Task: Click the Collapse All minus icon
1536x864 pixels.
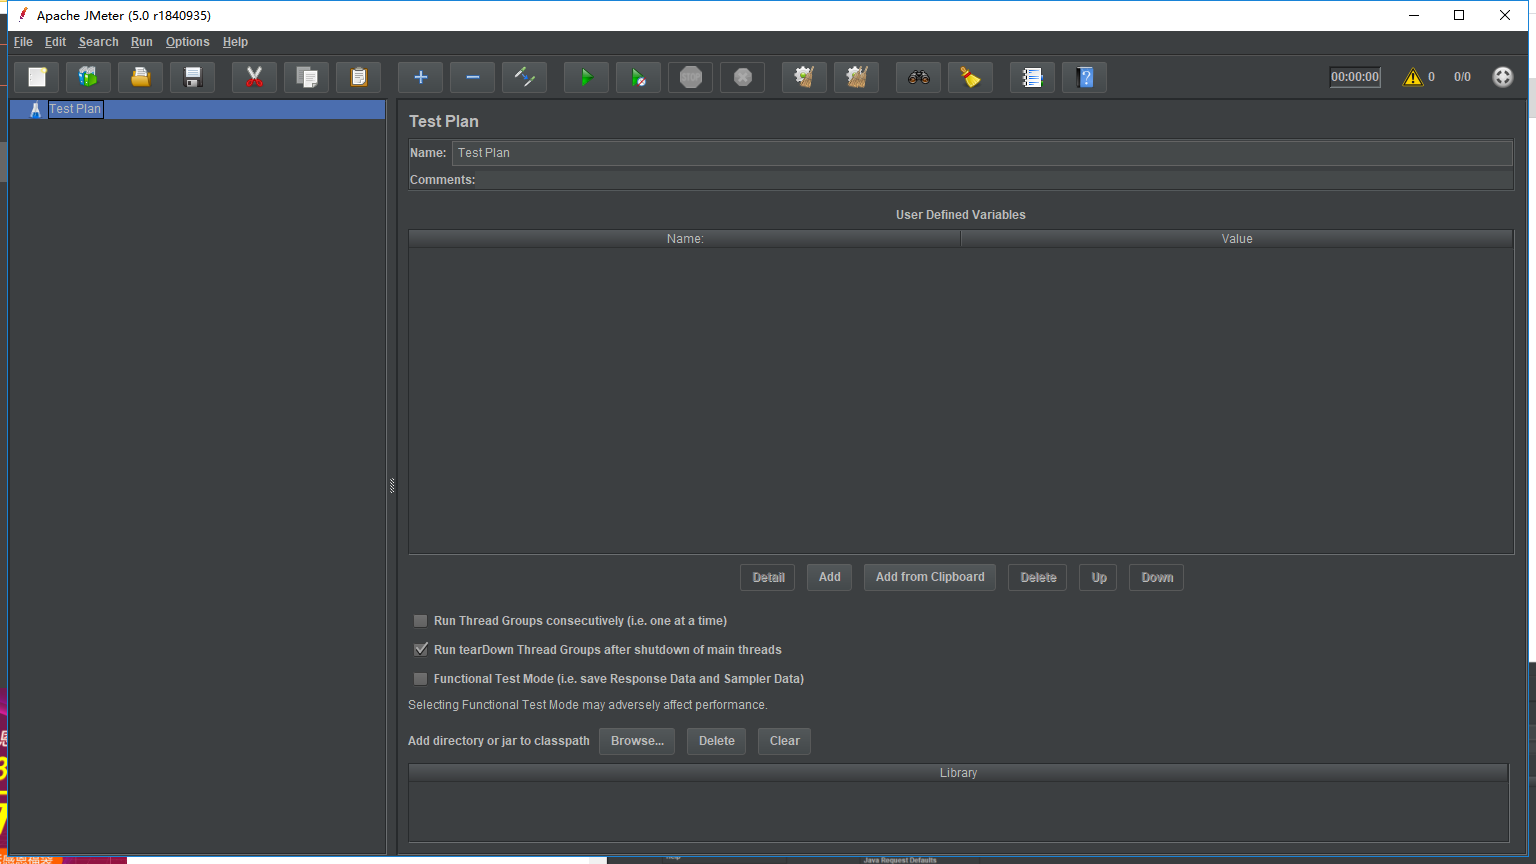Action: click(x=472, y=77)
